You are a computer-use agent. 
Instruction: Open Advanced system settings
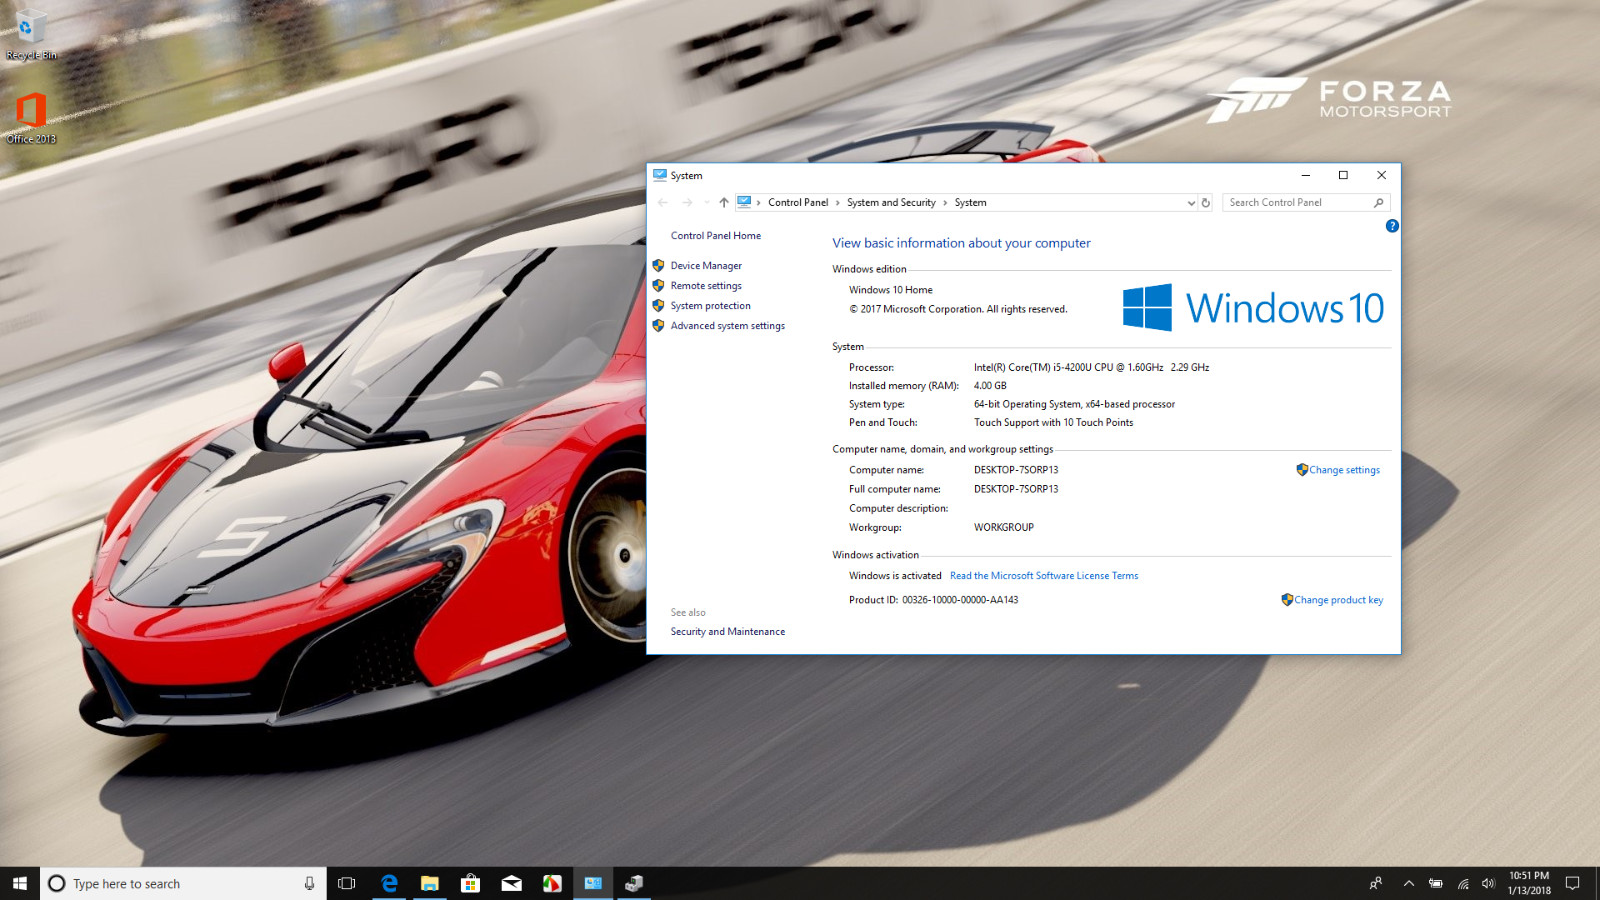pos(728,326)
